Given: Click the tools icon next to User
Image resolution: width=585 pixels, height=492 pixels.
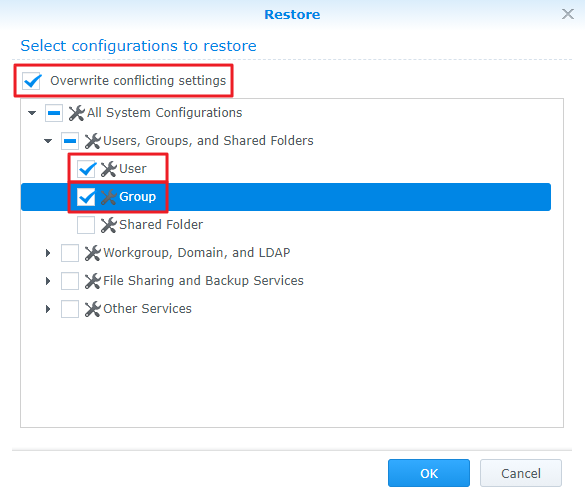Looking at the screenshot, I should point(109,169).
